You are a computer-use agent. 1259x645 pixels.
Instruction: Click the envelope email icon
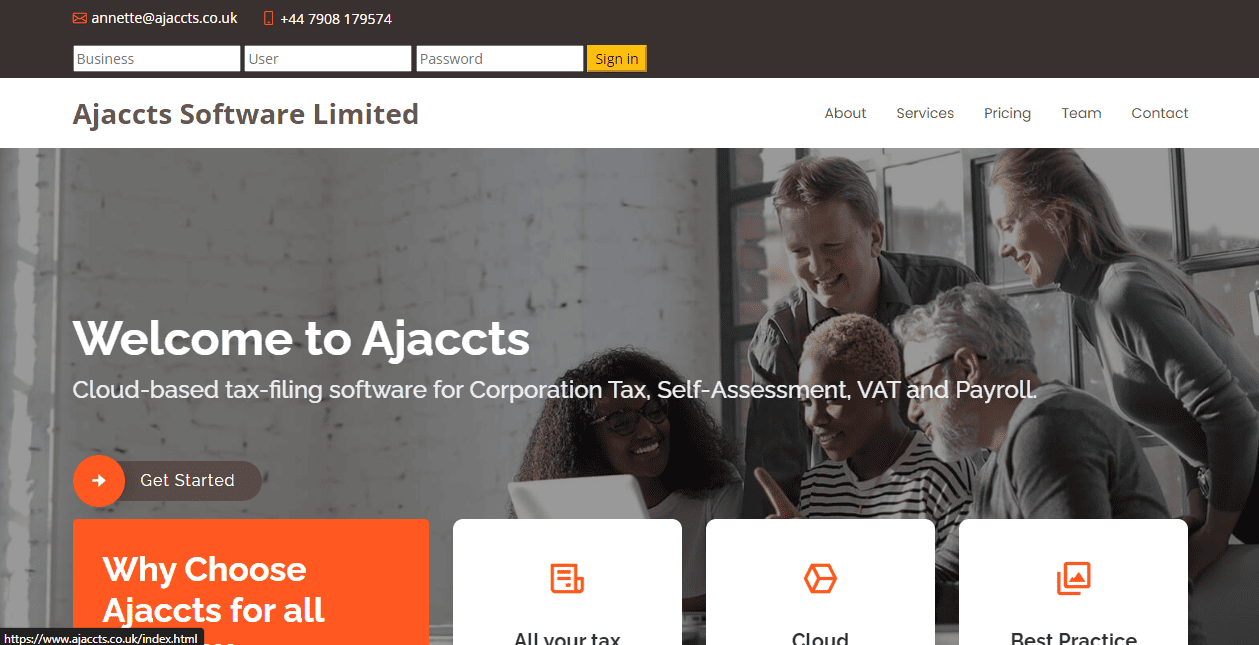point(80,19)
